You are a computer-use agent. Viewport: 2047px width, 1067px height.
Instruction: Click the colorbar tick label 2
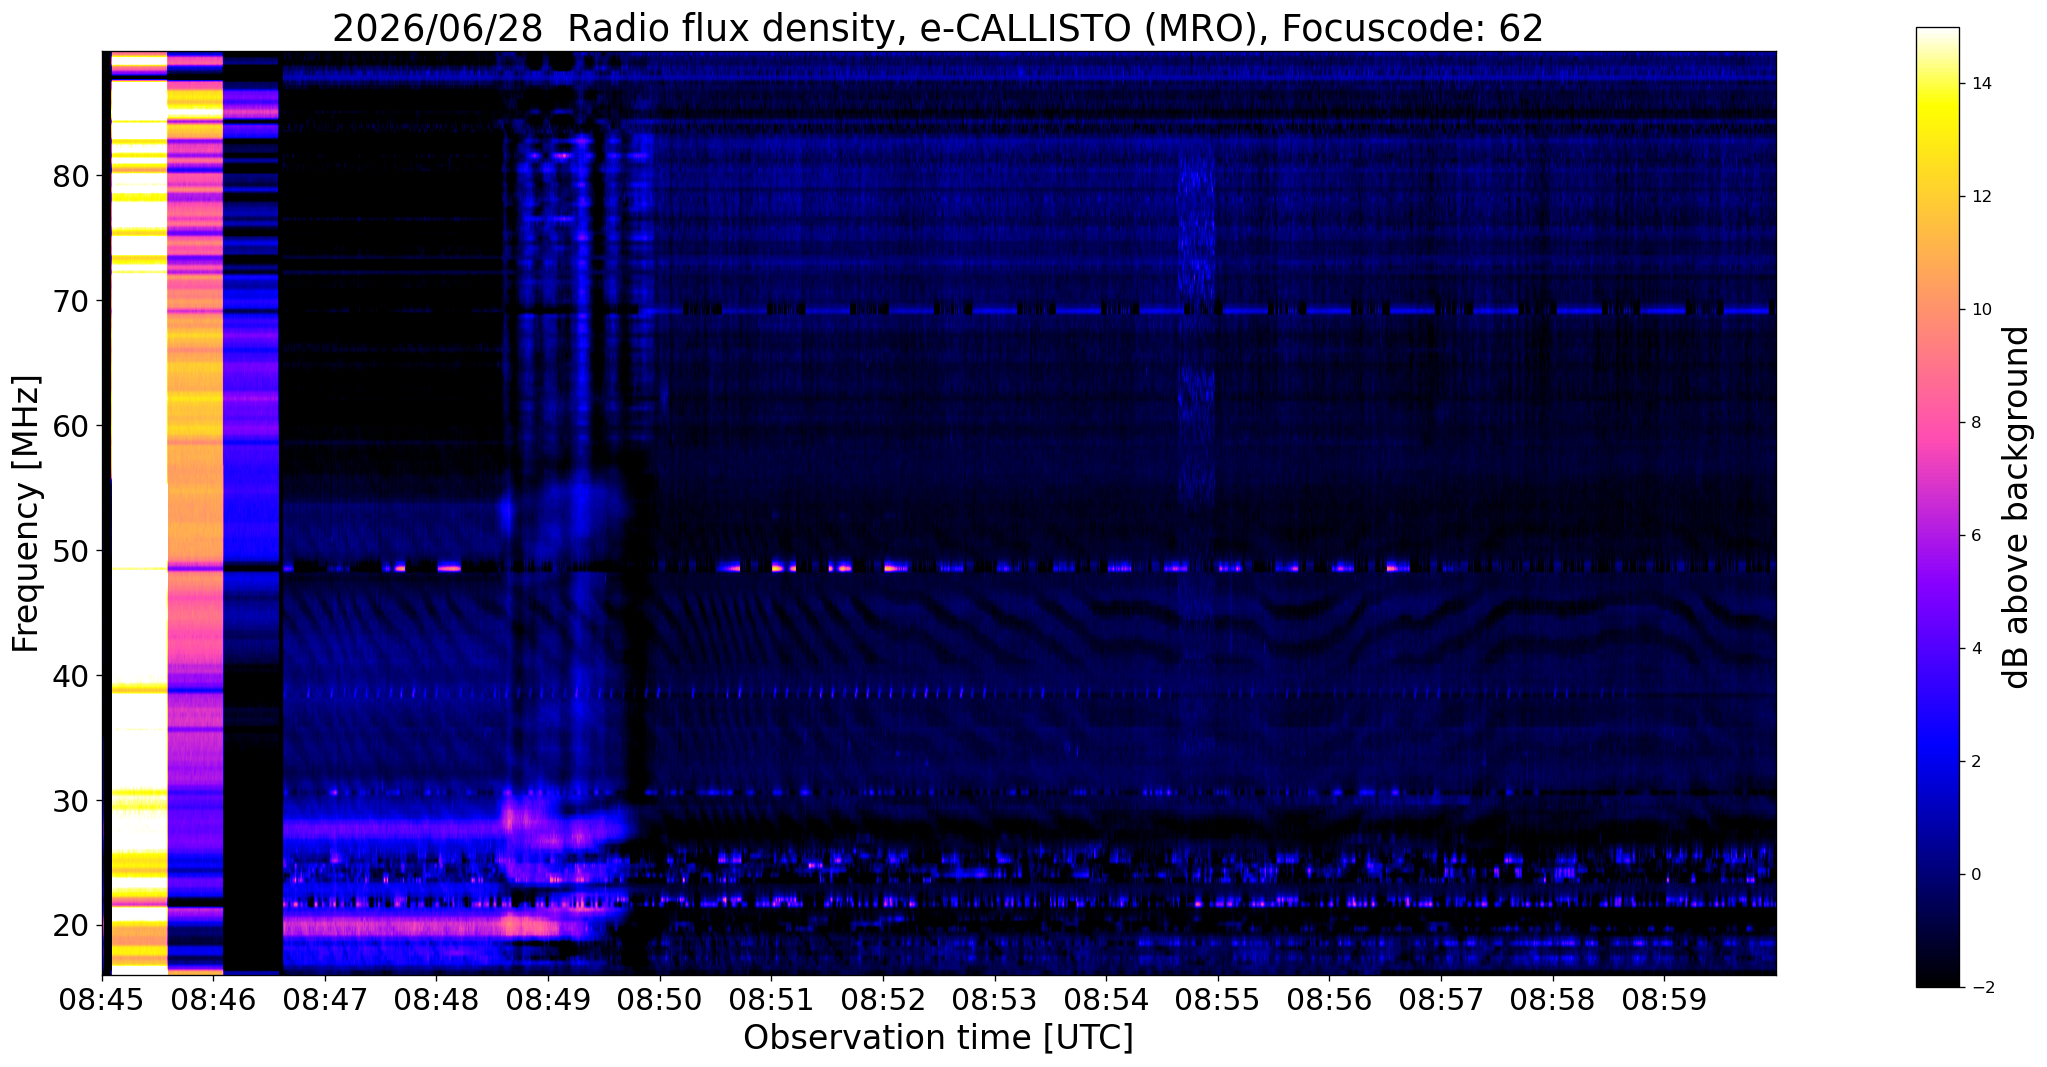[x=1975, y=762]
